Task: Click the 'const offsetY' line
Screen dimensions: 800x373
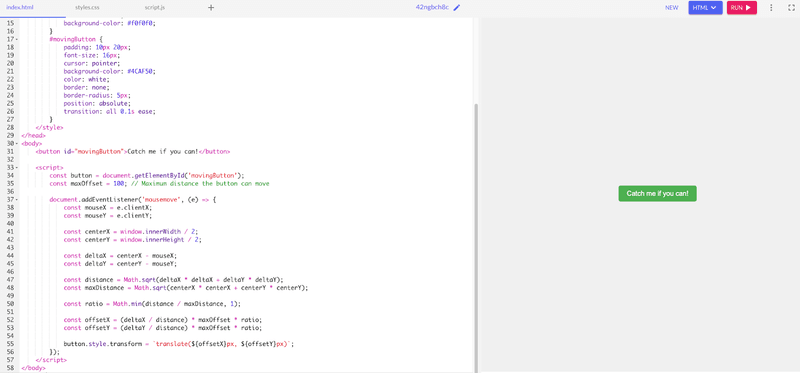Action: coord(163,328)
